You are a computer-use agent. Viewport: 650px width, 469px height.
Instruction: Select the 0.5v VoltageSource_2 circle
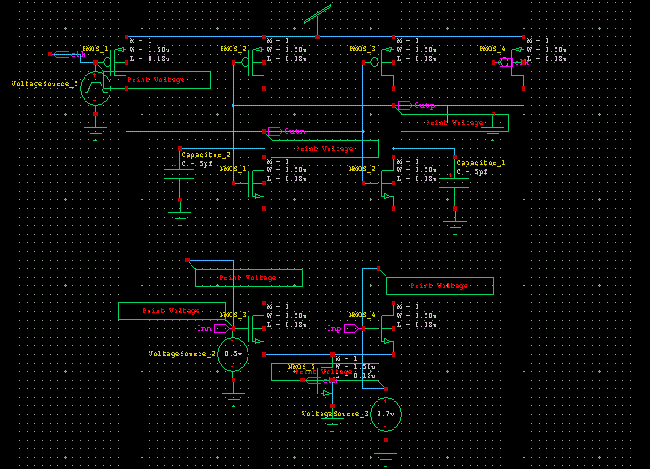pyautogui.click(x=233, y=354)
